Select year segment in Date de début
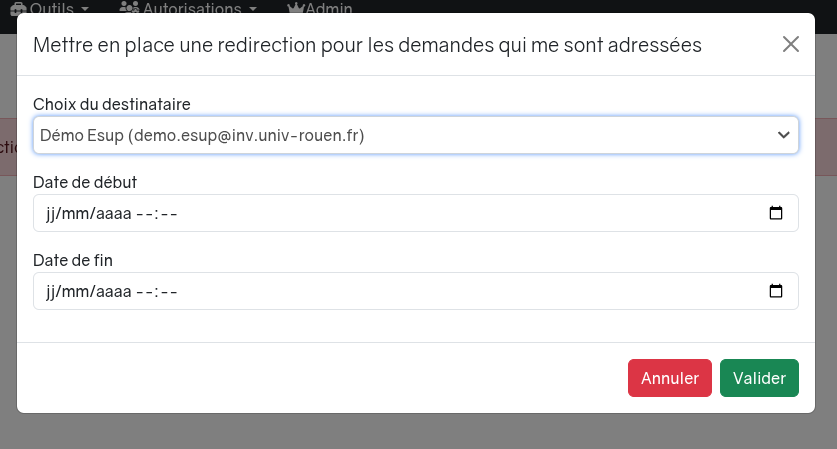The height and width of the screenshot is (449, 837). (114, 213)
